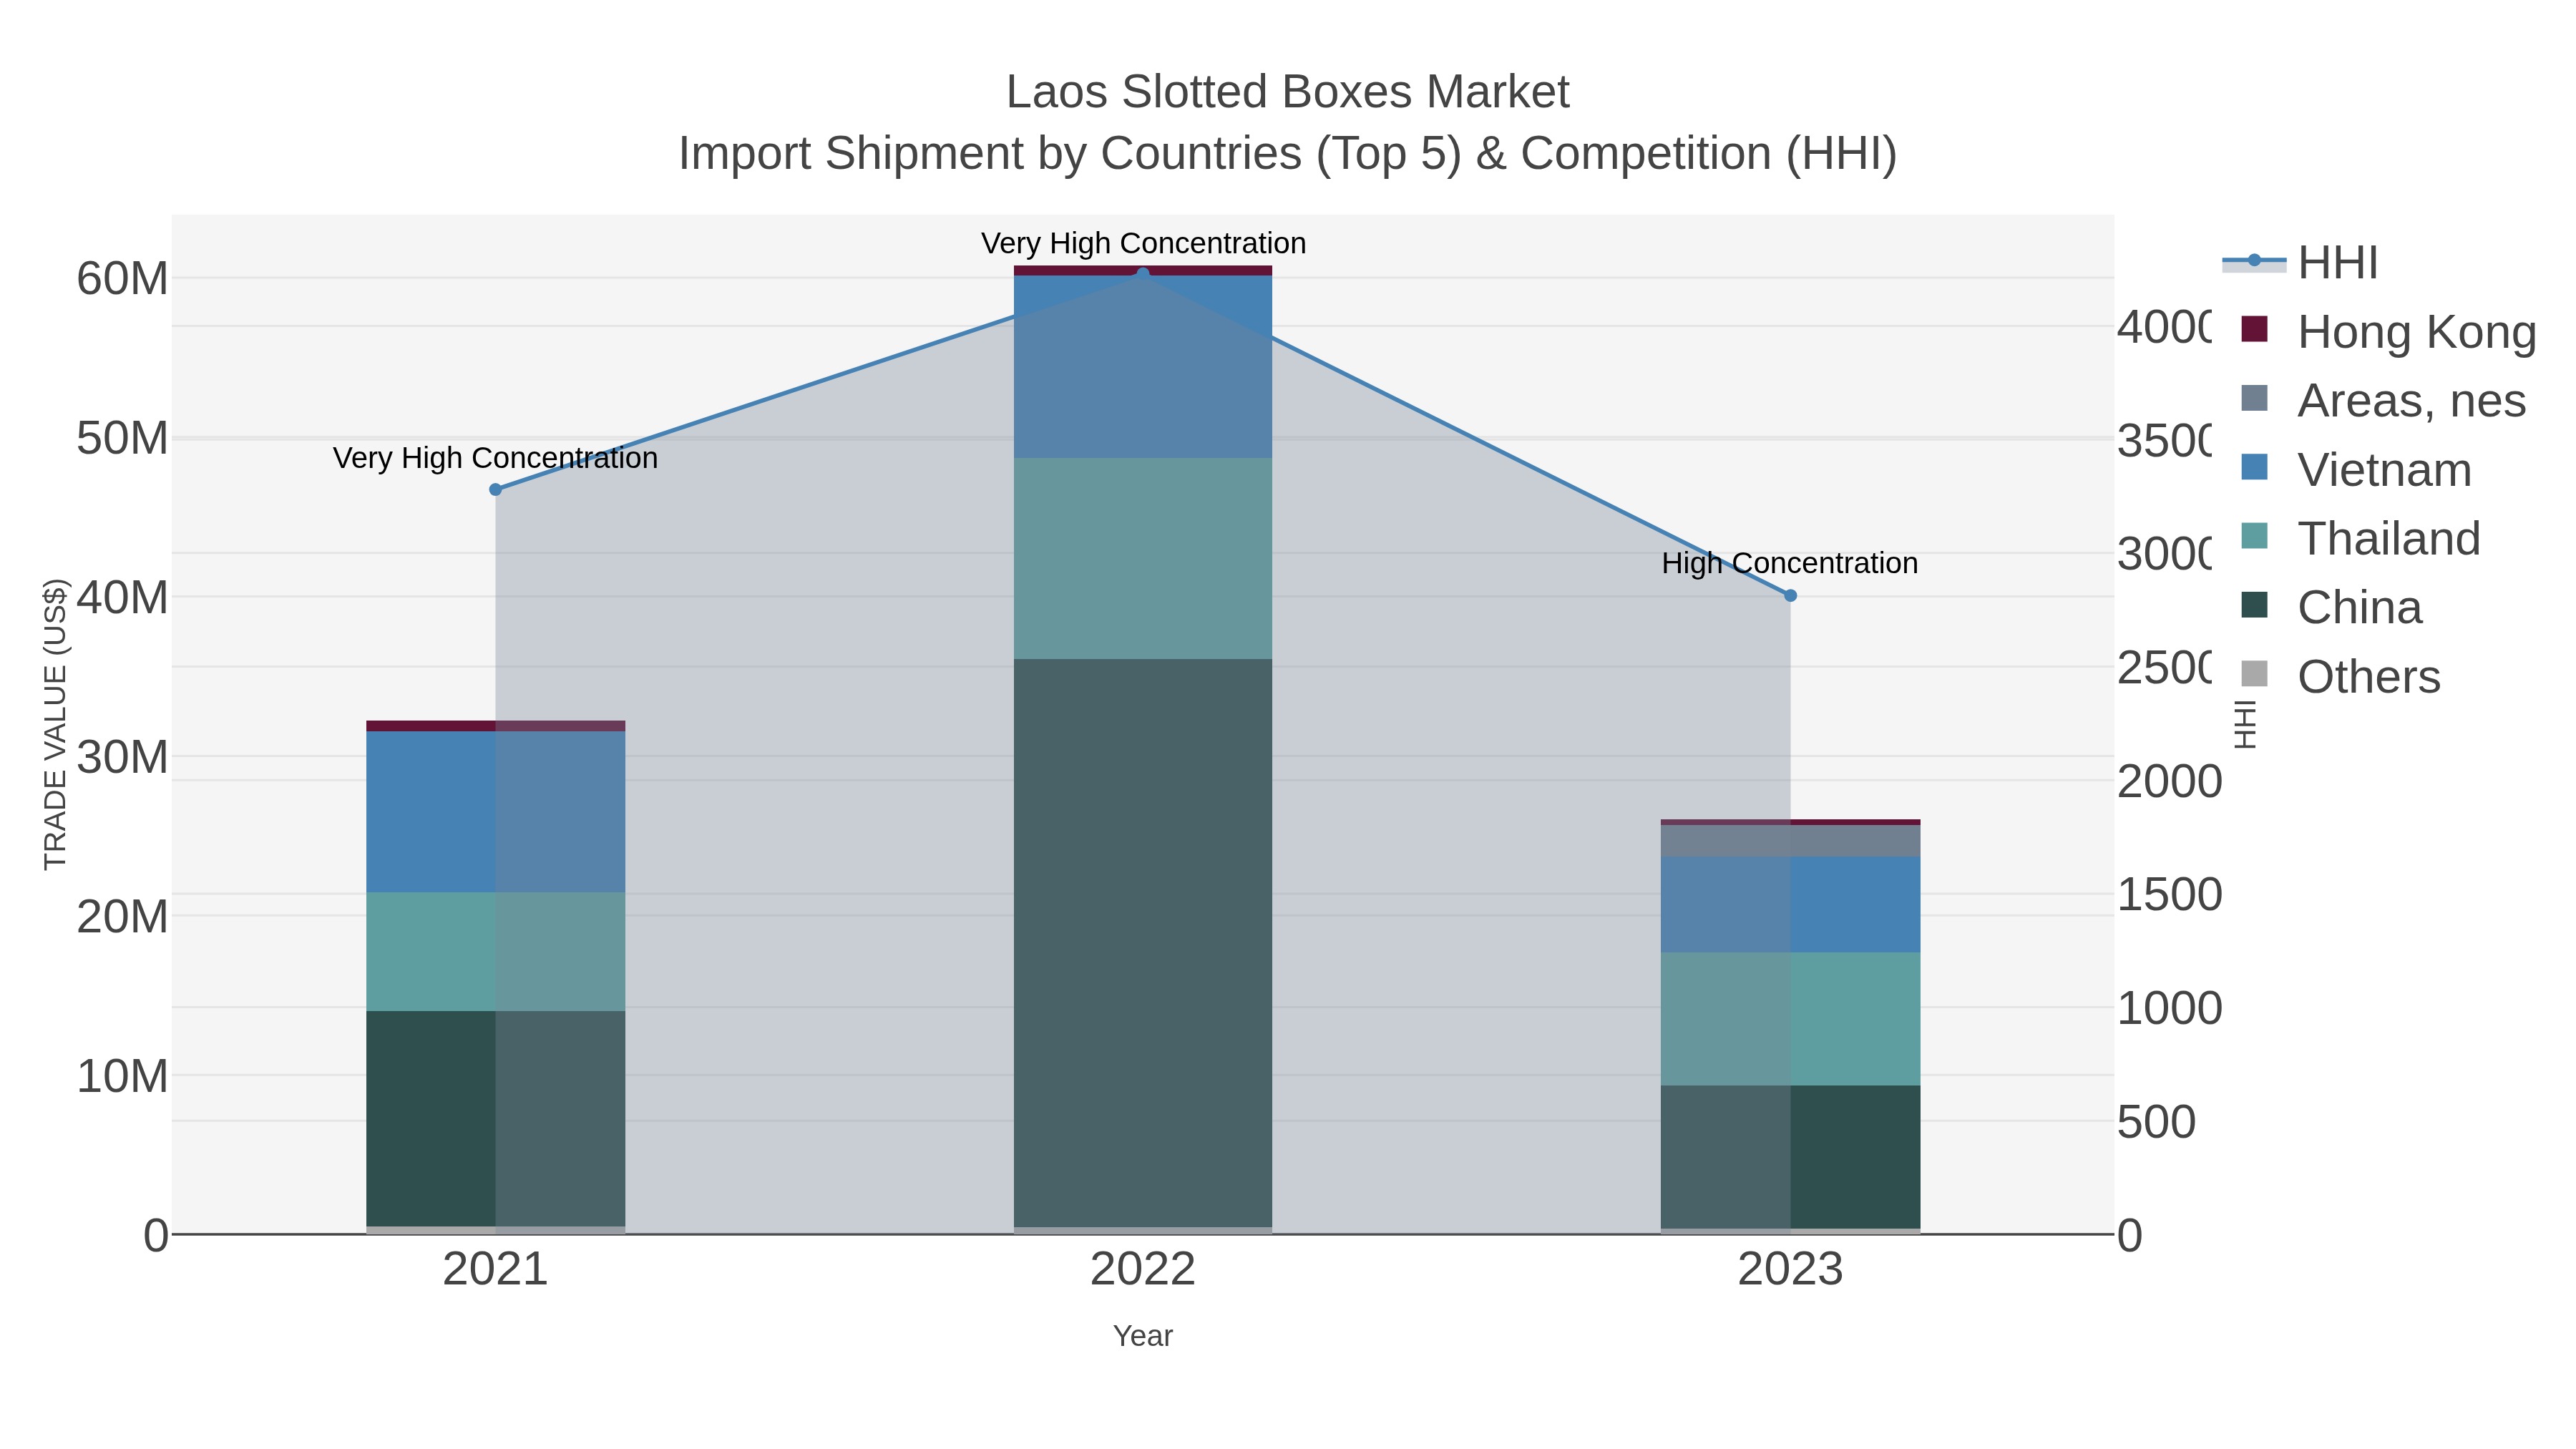
Task: Click the Vietnam segment of the 2021 bar
Action: pos(496,812)
